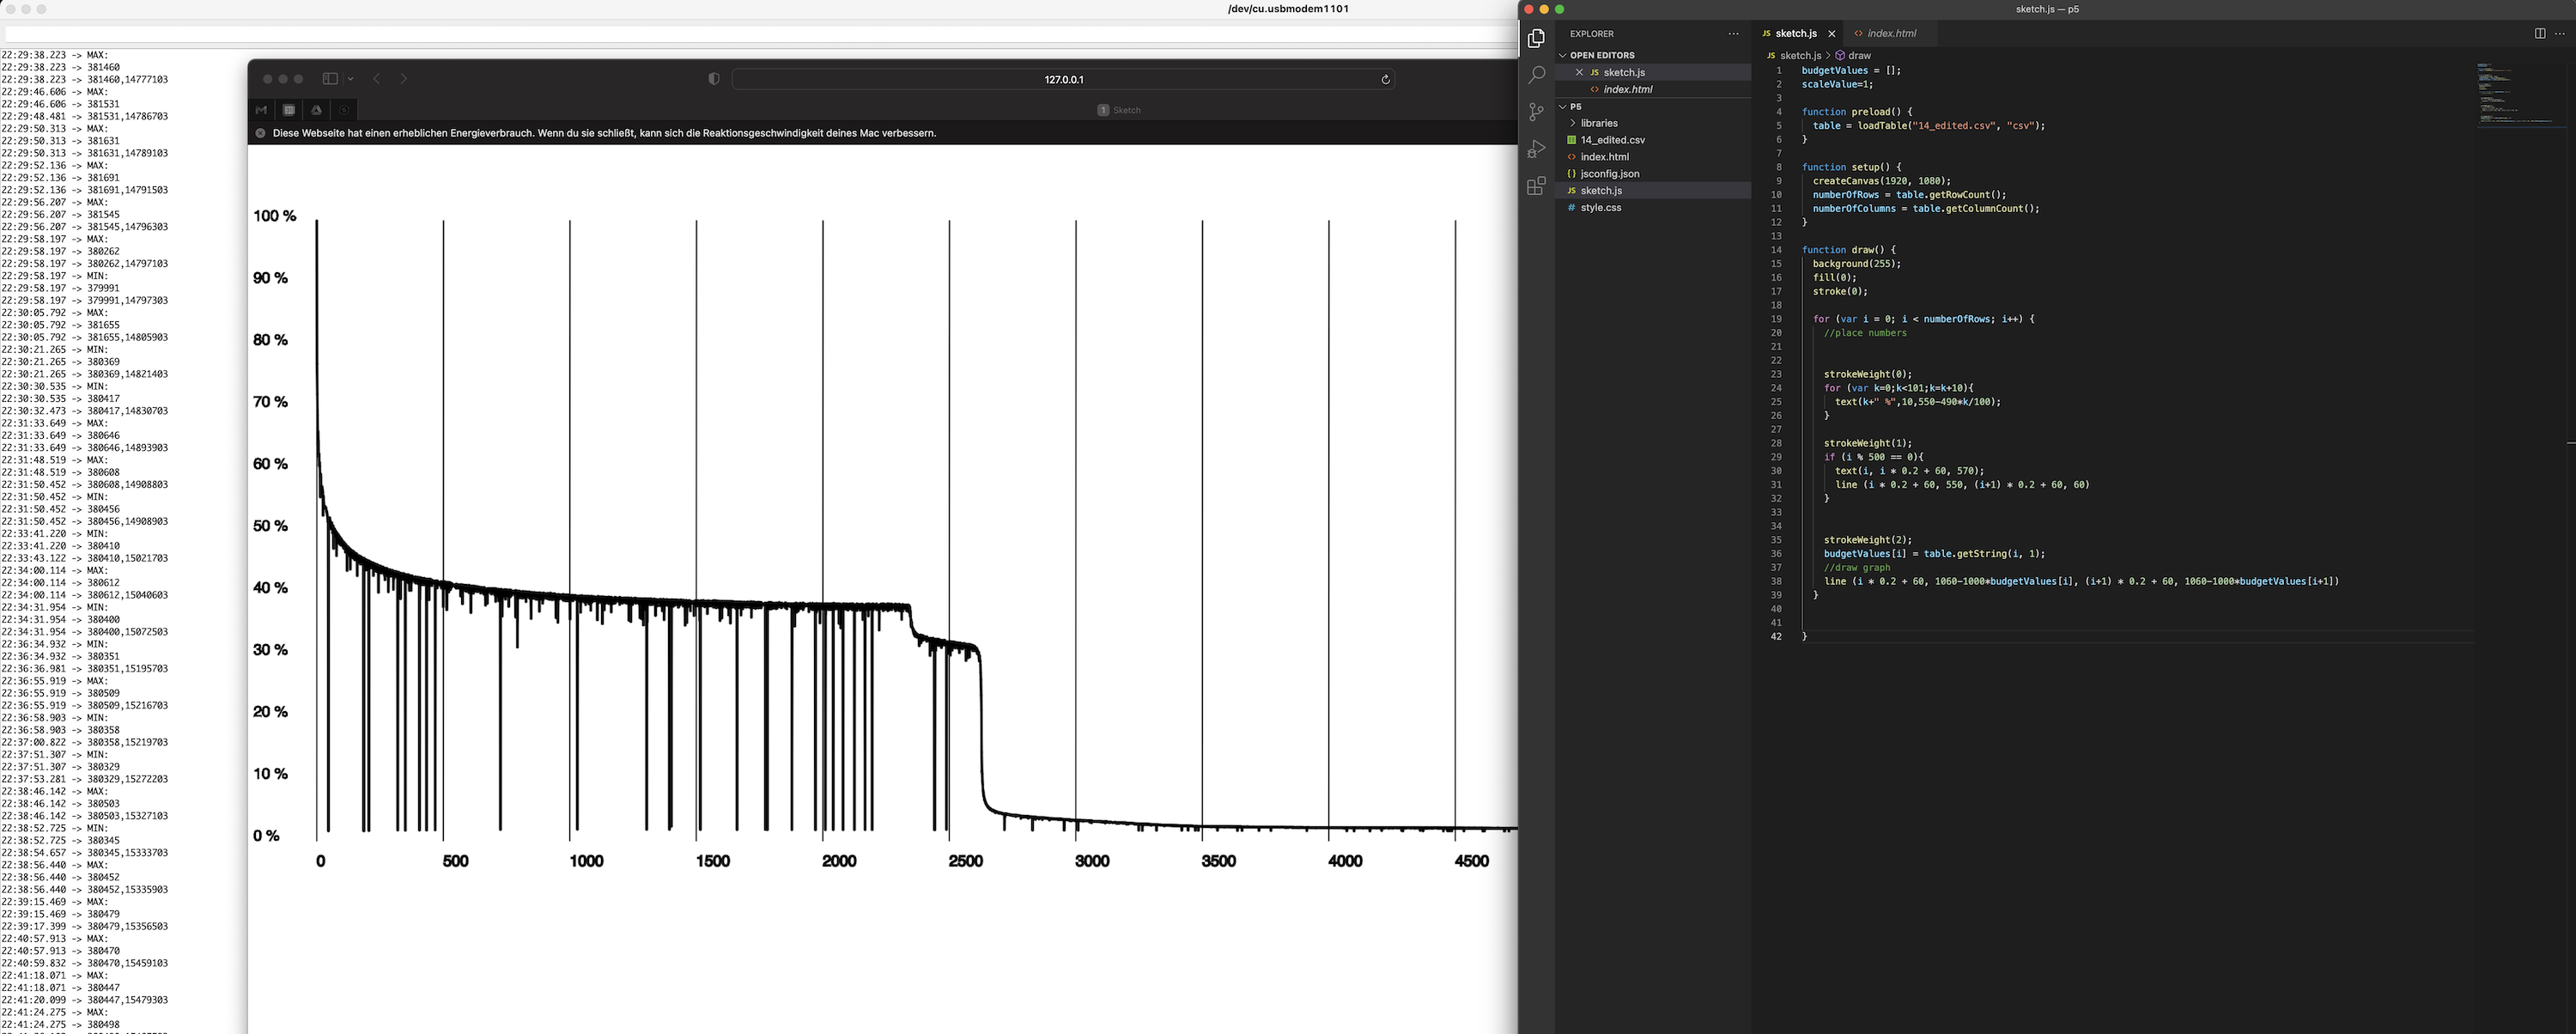The height and width of the screenshot is (1034, 2576).
Task: Click the serial monitor input field at top
Action: (x=760, y=35)
